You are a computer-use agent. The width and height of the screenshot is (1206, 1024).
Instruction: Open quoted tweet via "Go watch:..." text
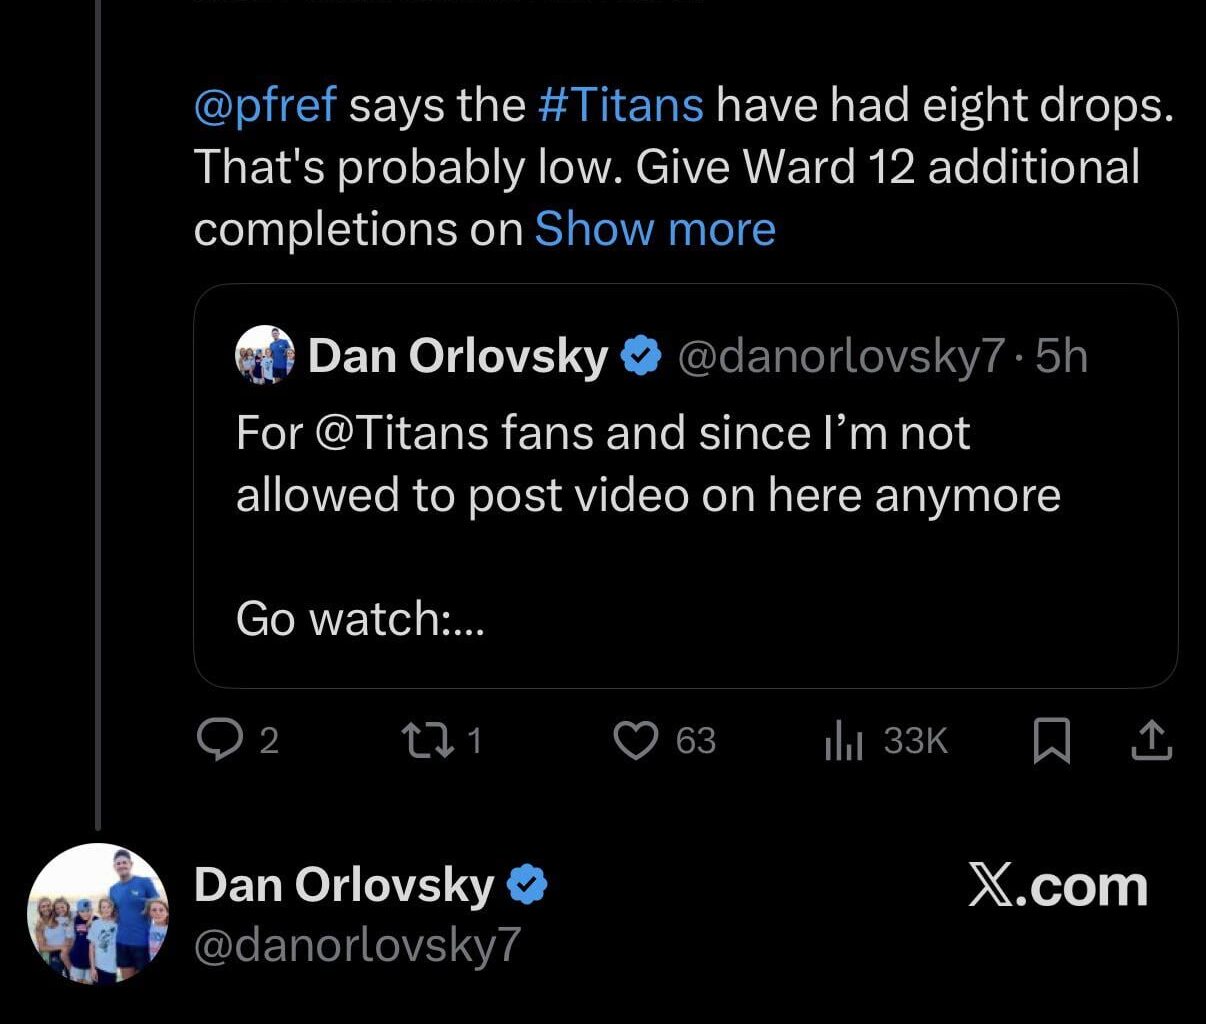coord(360,619)
